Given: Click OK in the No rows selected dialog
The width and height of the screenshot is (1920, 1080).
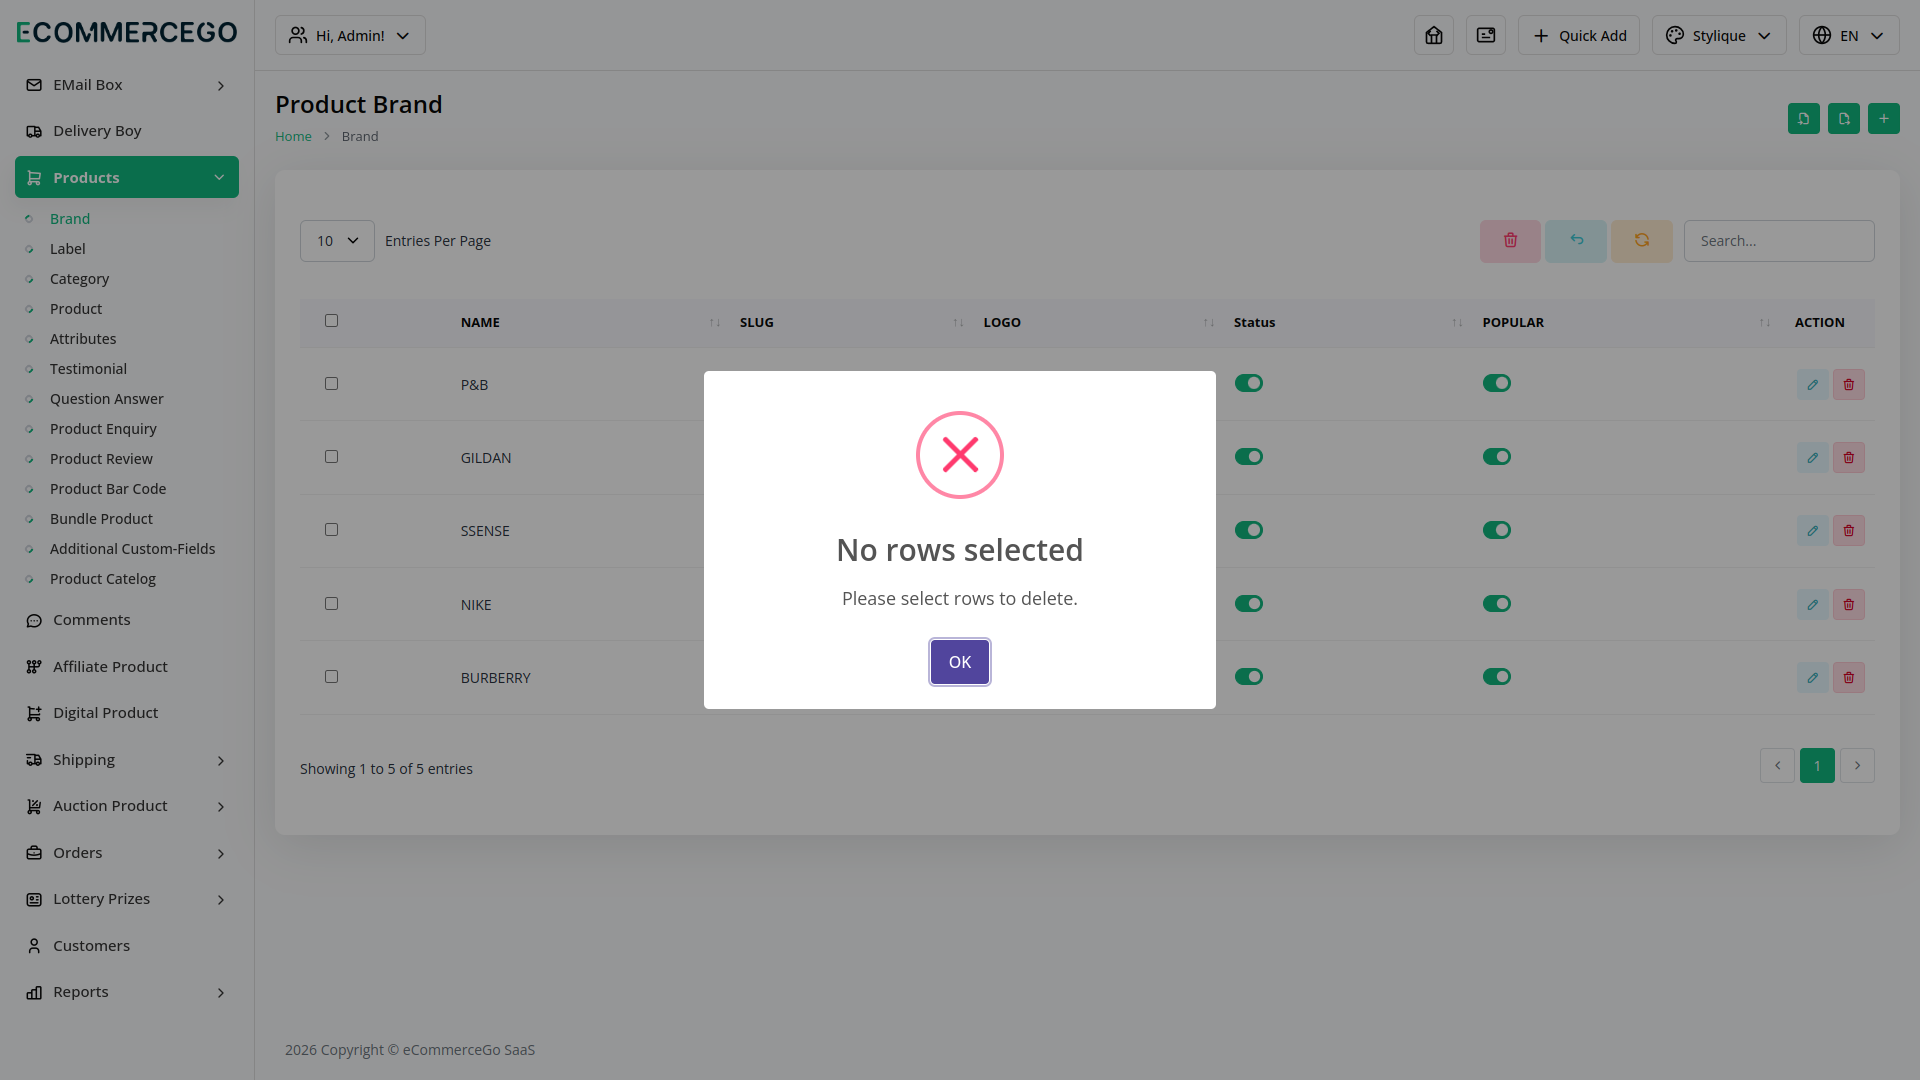Looking at the screenshot, I should pyautogui.click(x=959, y=662).
